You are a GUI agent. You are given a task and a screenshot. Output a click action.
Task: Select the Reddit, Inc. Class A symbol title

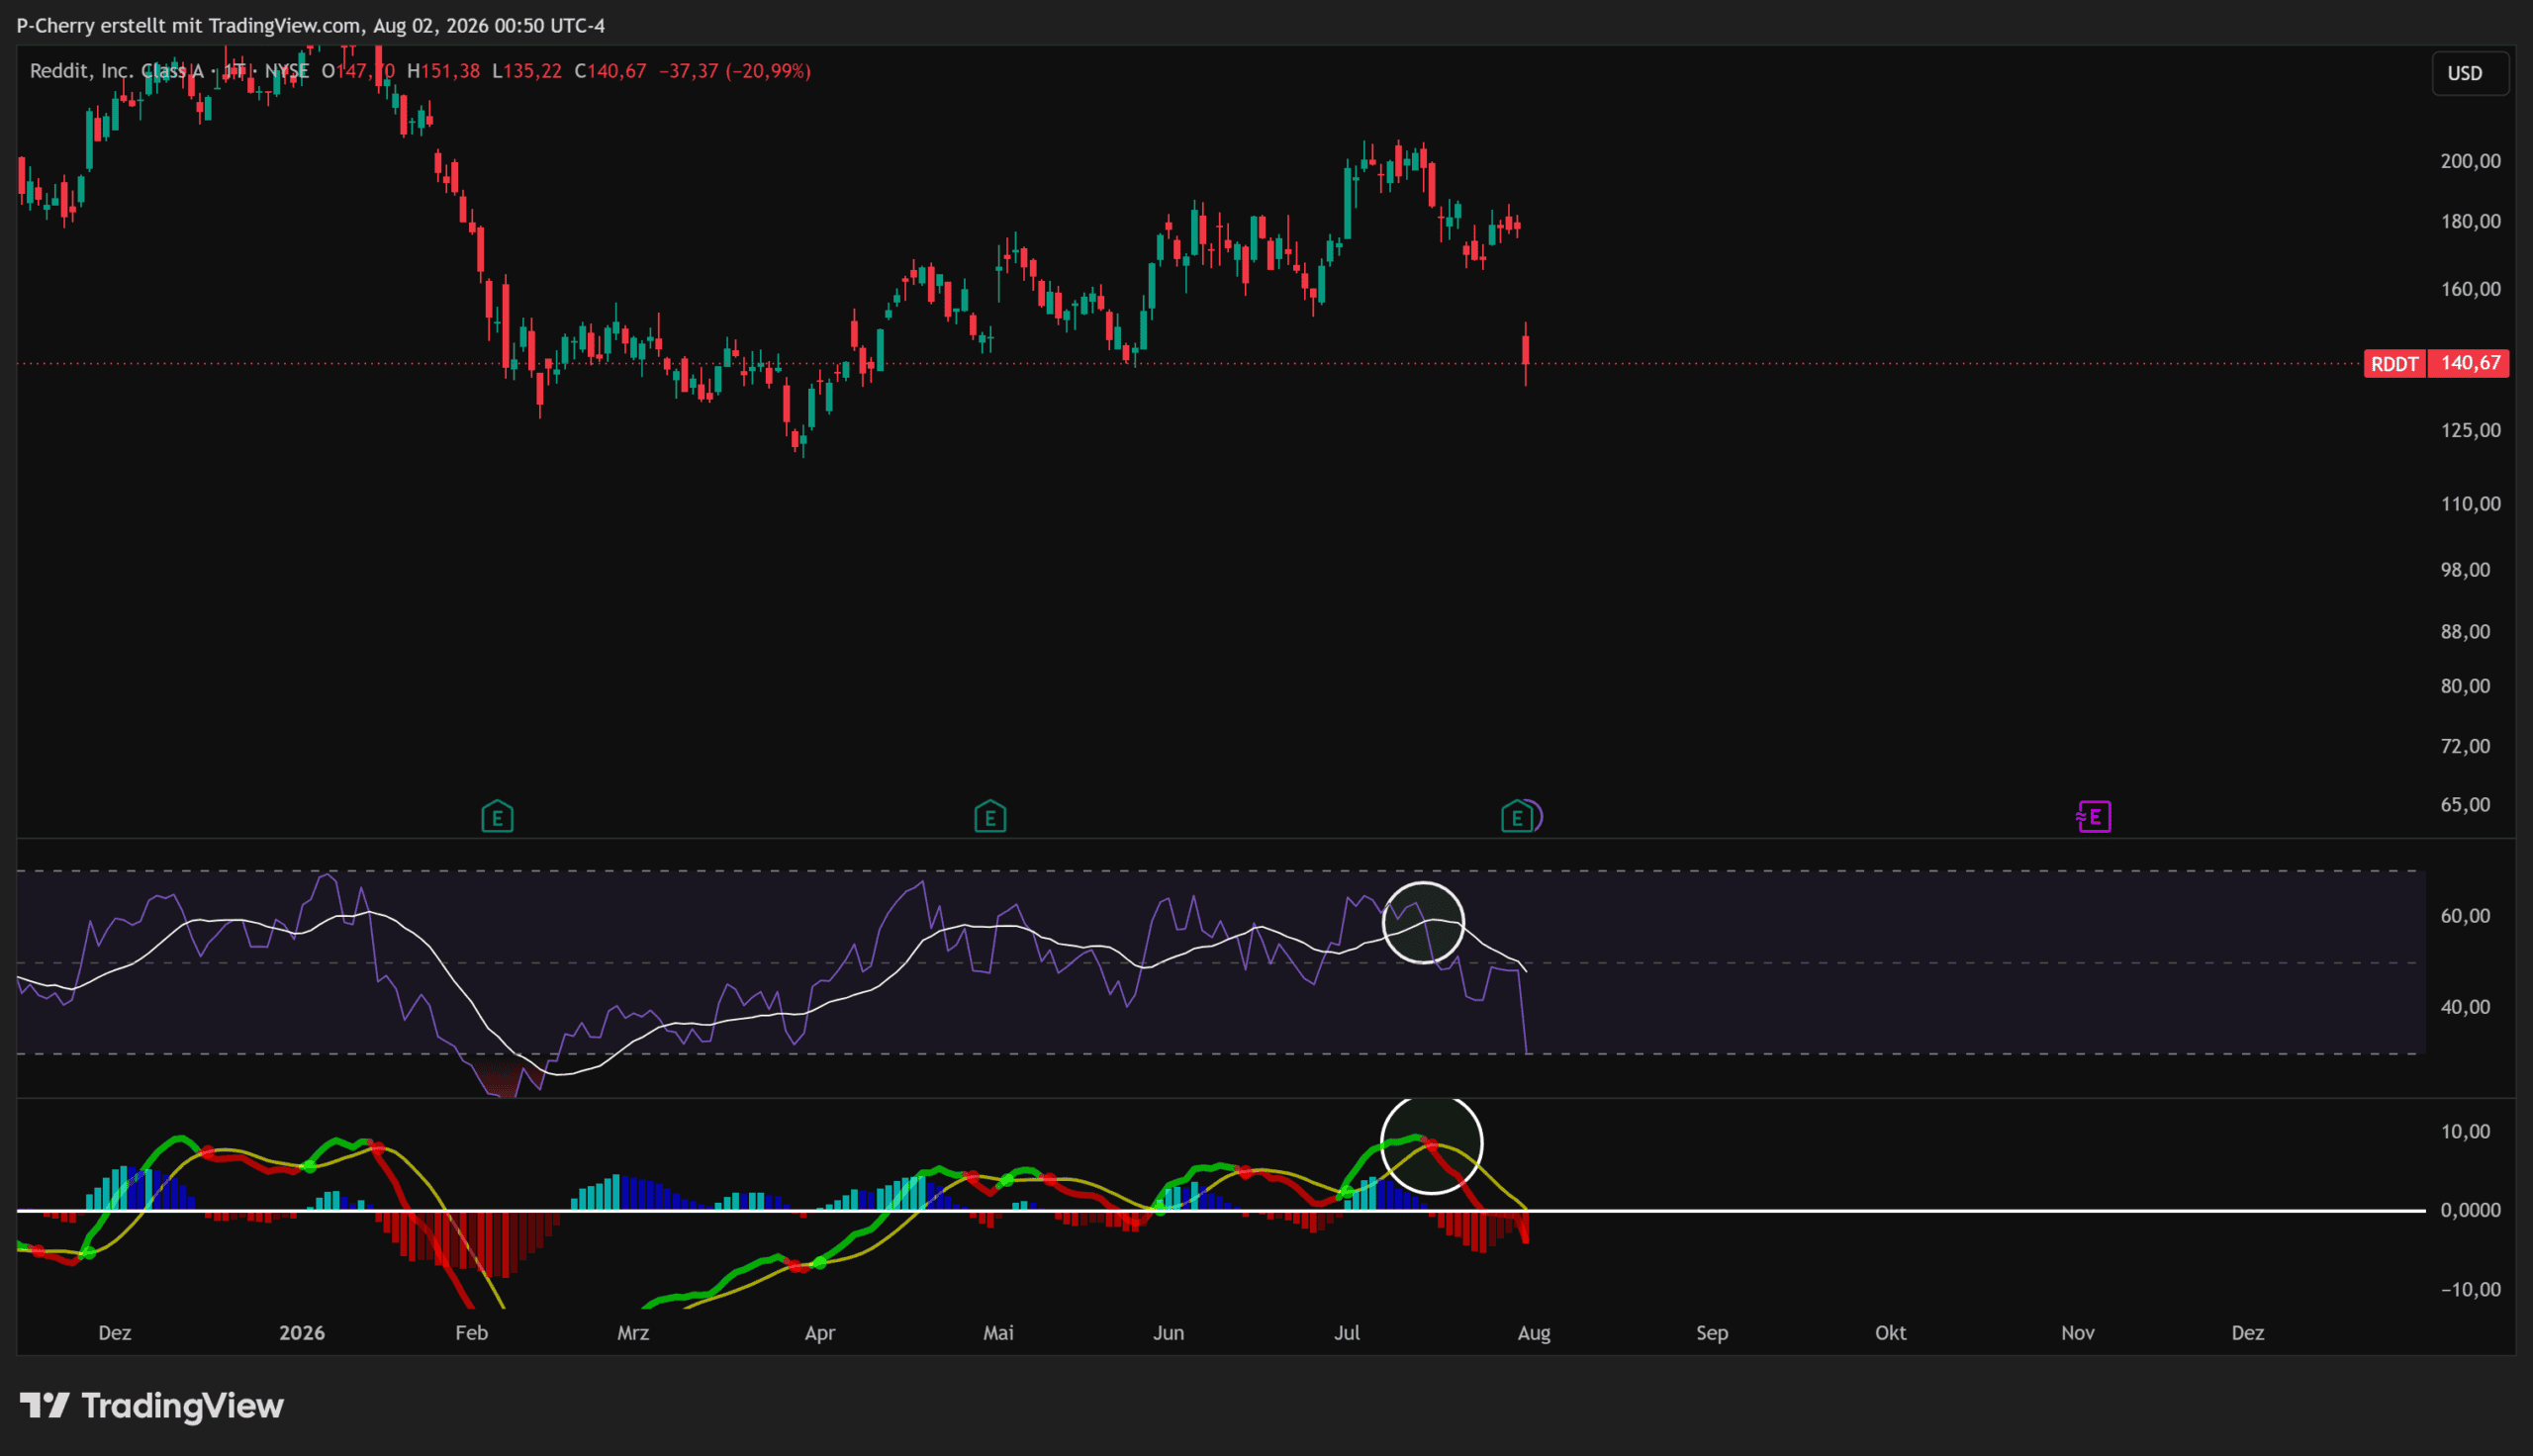pyautogui.click(x=117, y=71)
